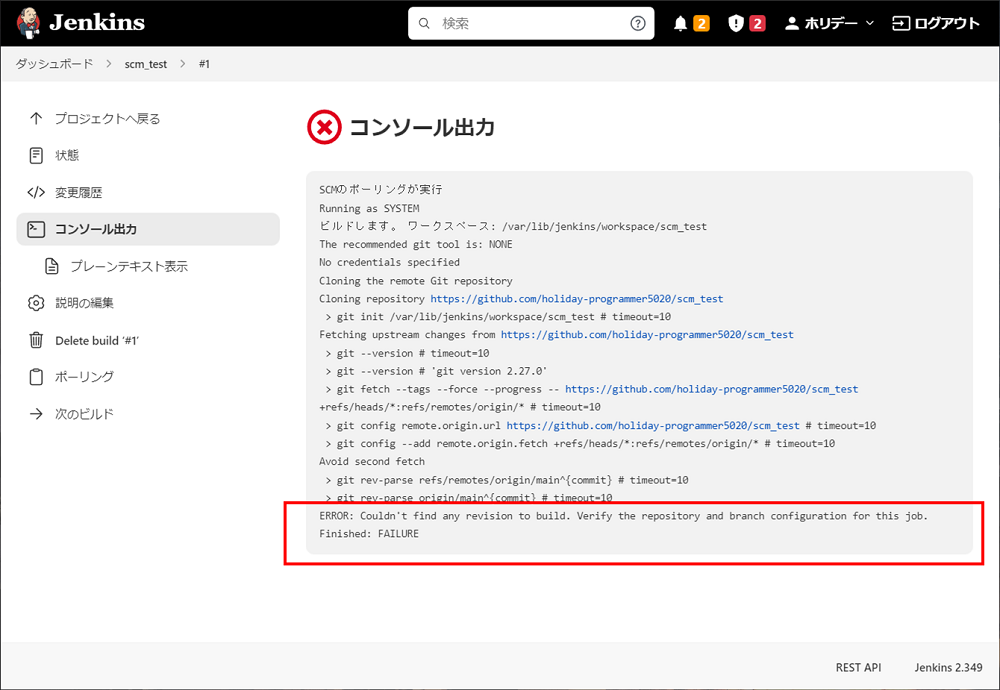This screenshot has width=1000, height=690.
Task: Click the コンソール出力 page heading
Action: point(422,127)
